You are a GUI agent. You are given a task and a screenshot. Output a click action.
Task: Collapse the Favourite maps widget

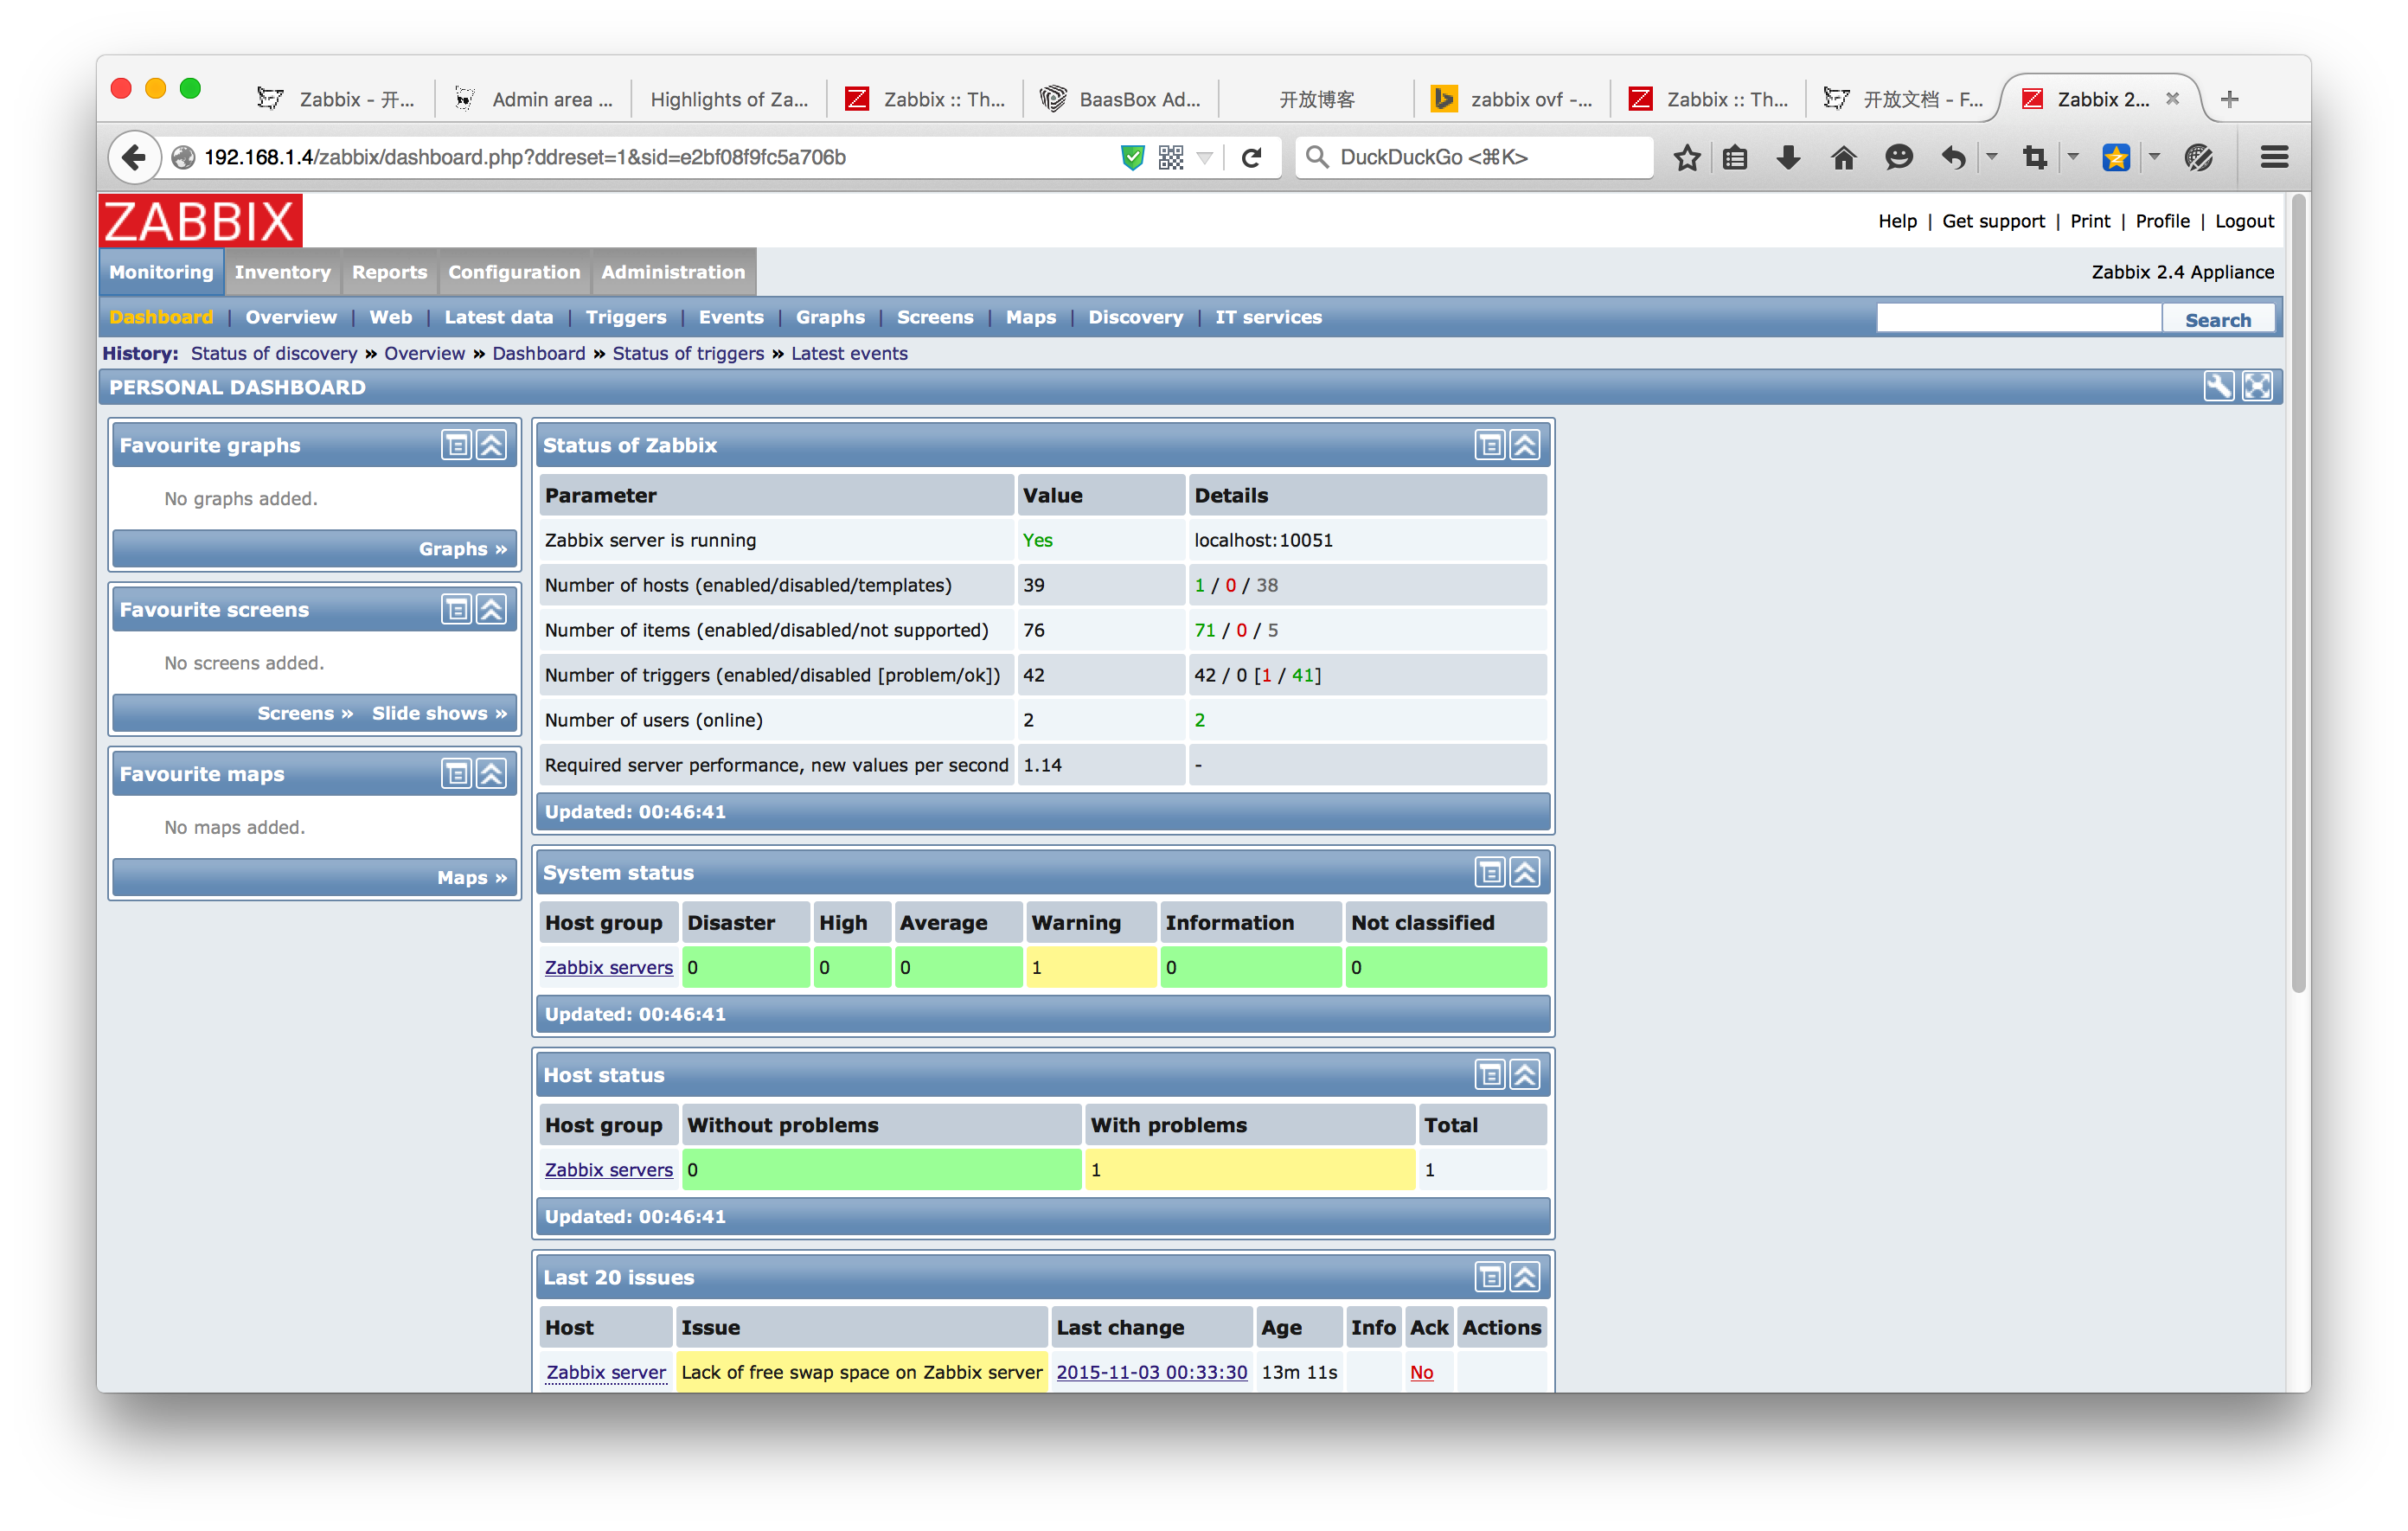pyautogui.click(x=491, y=773)
